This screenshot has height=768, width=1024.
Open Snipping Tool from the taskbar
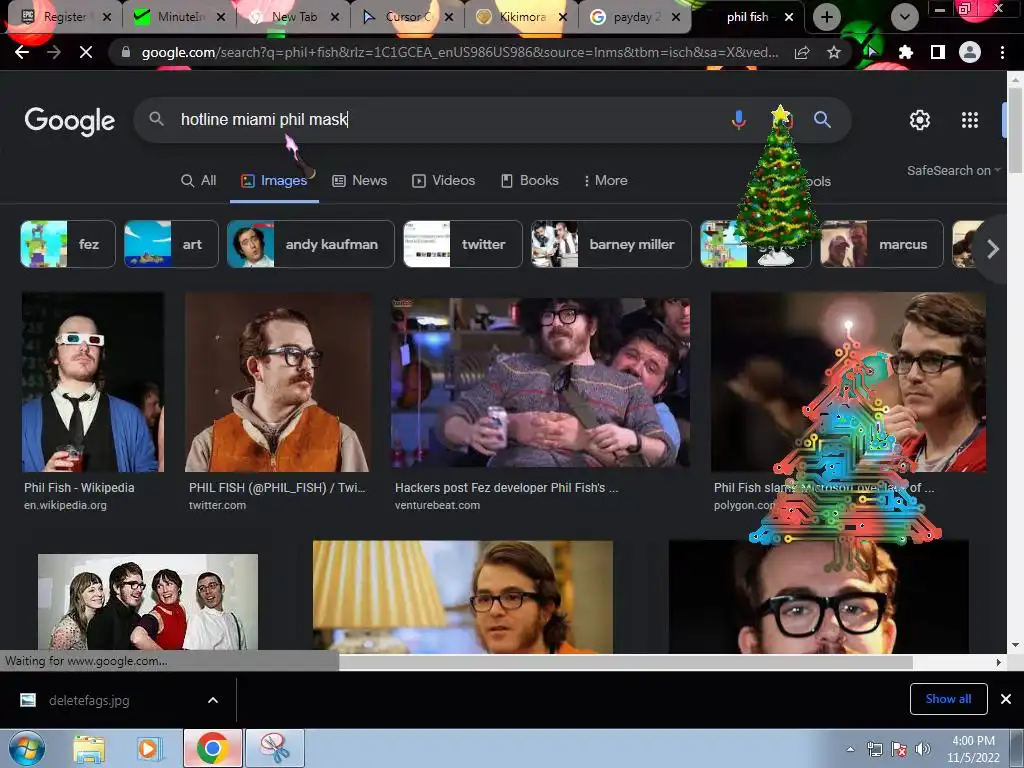(x=275, y=748)
